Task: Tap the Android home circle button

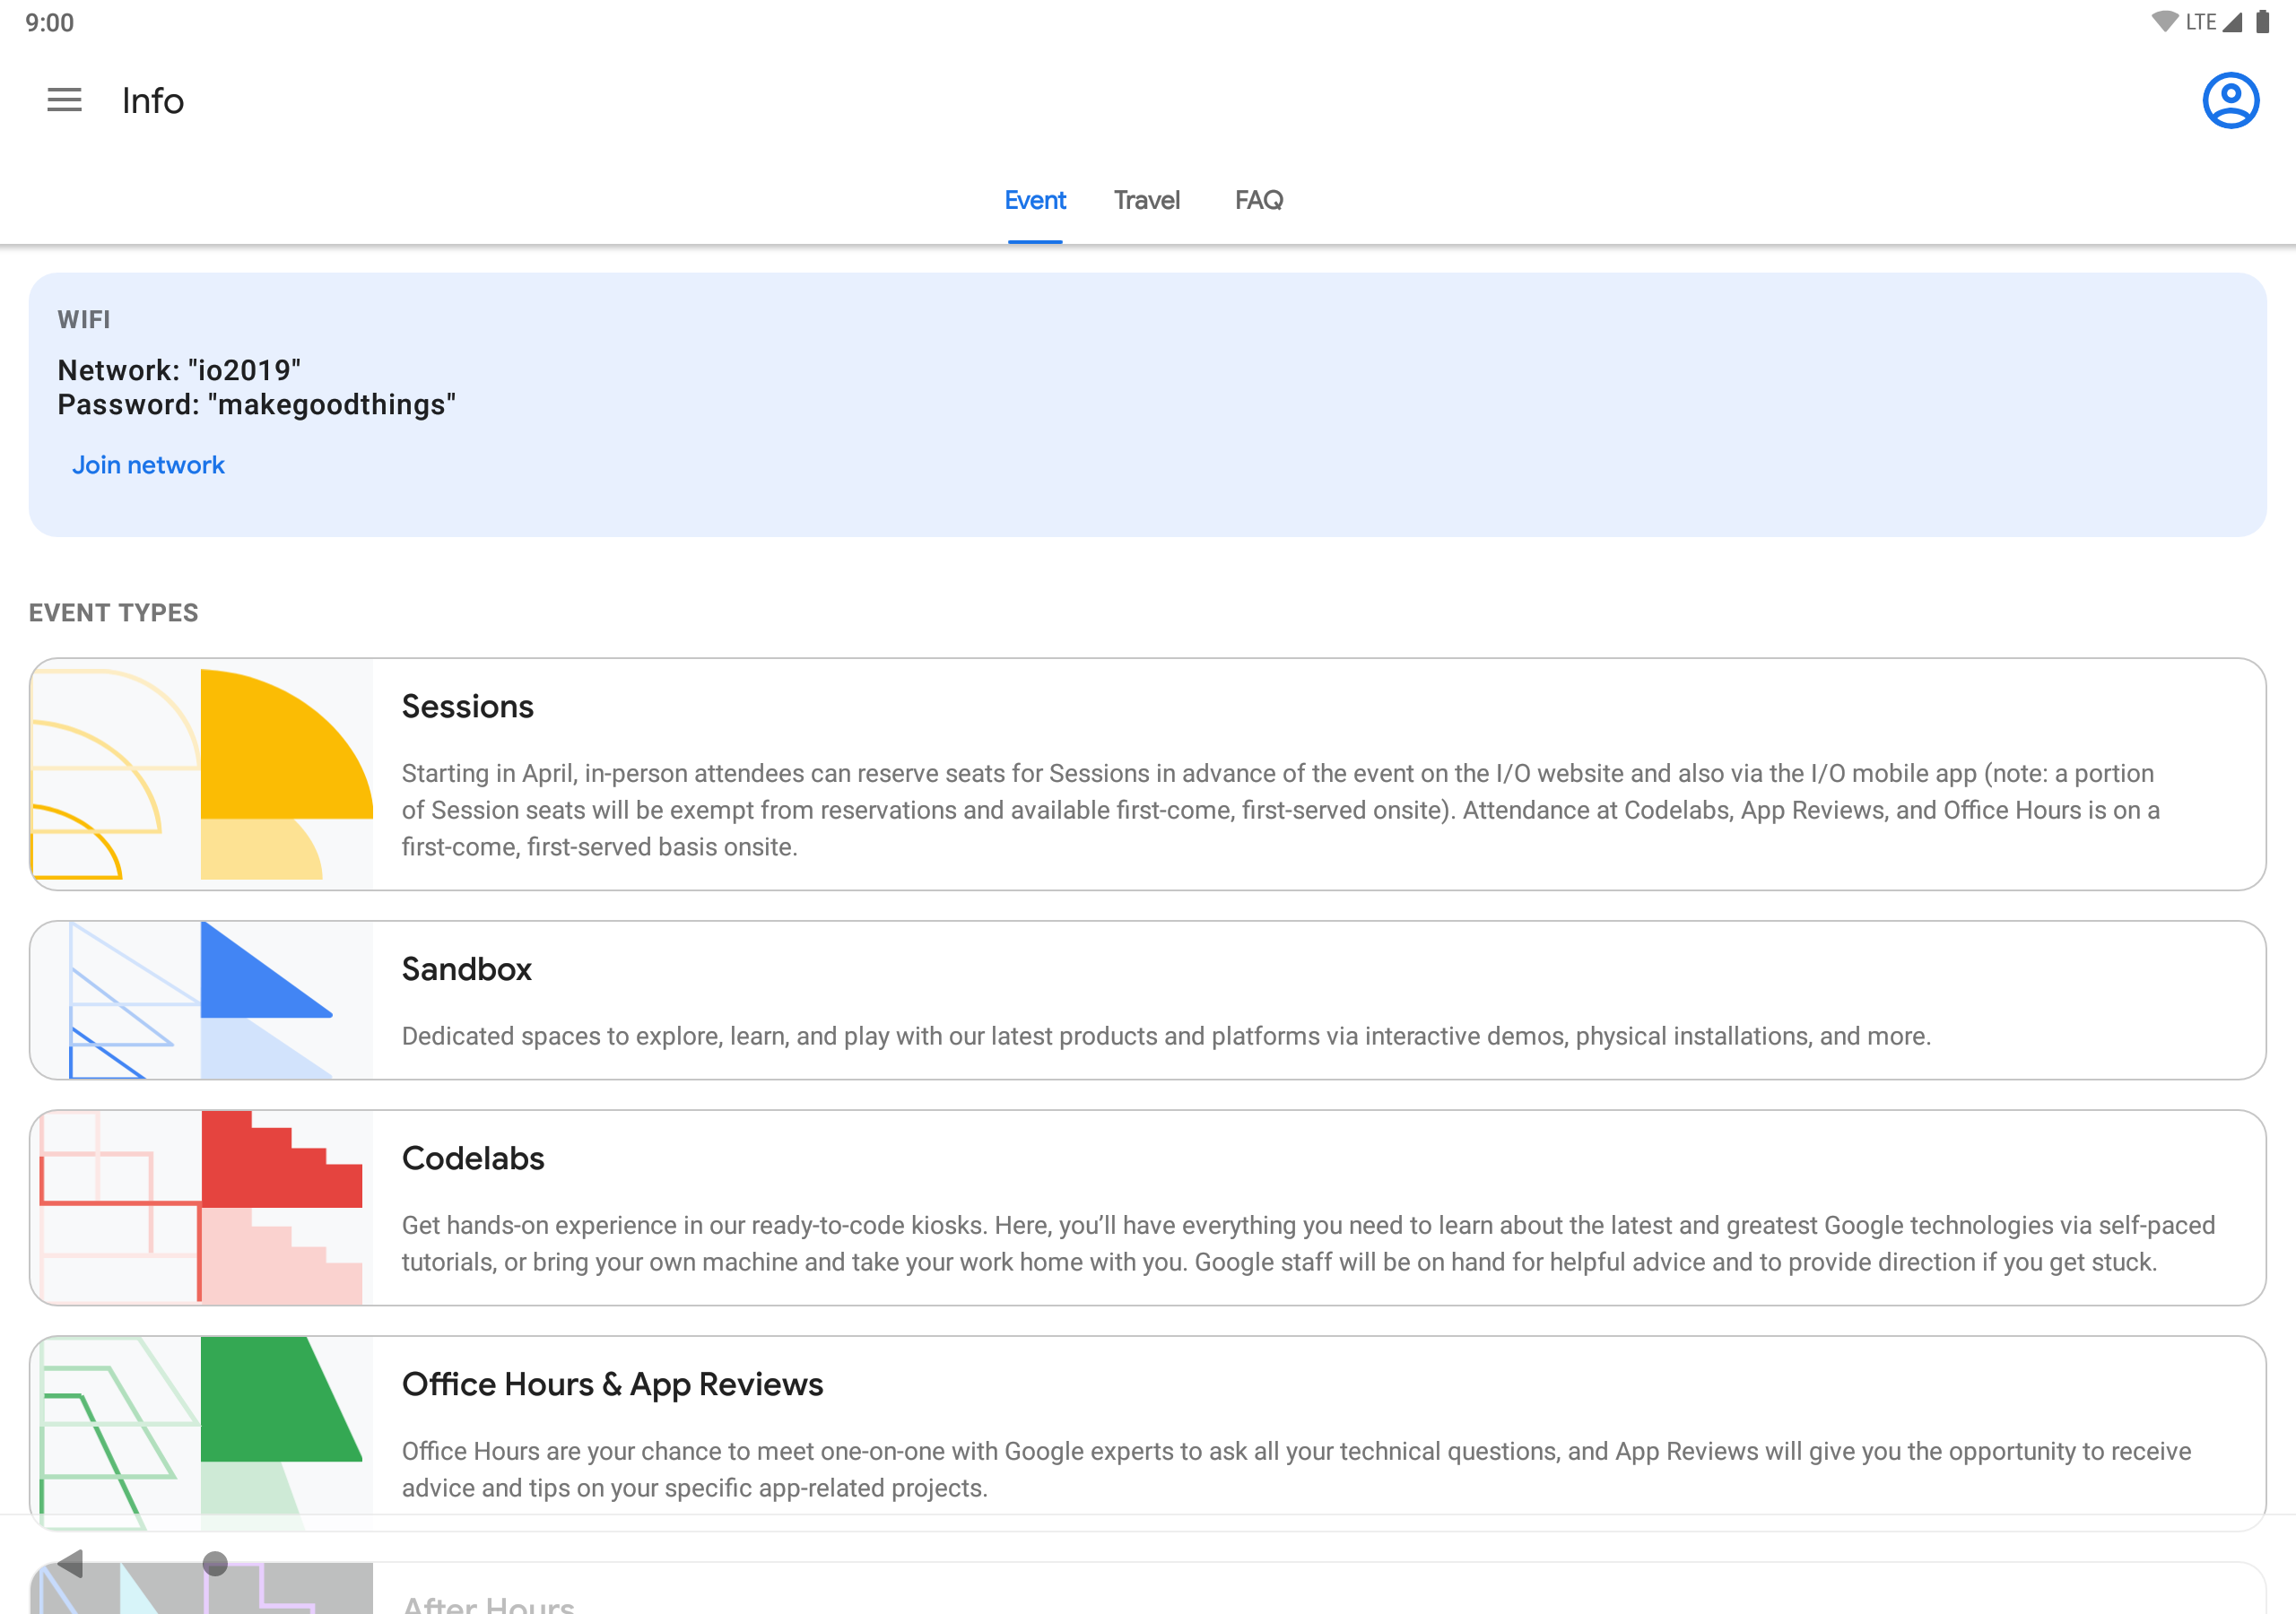Action: pyautogui.click(x=215, y=1563)
